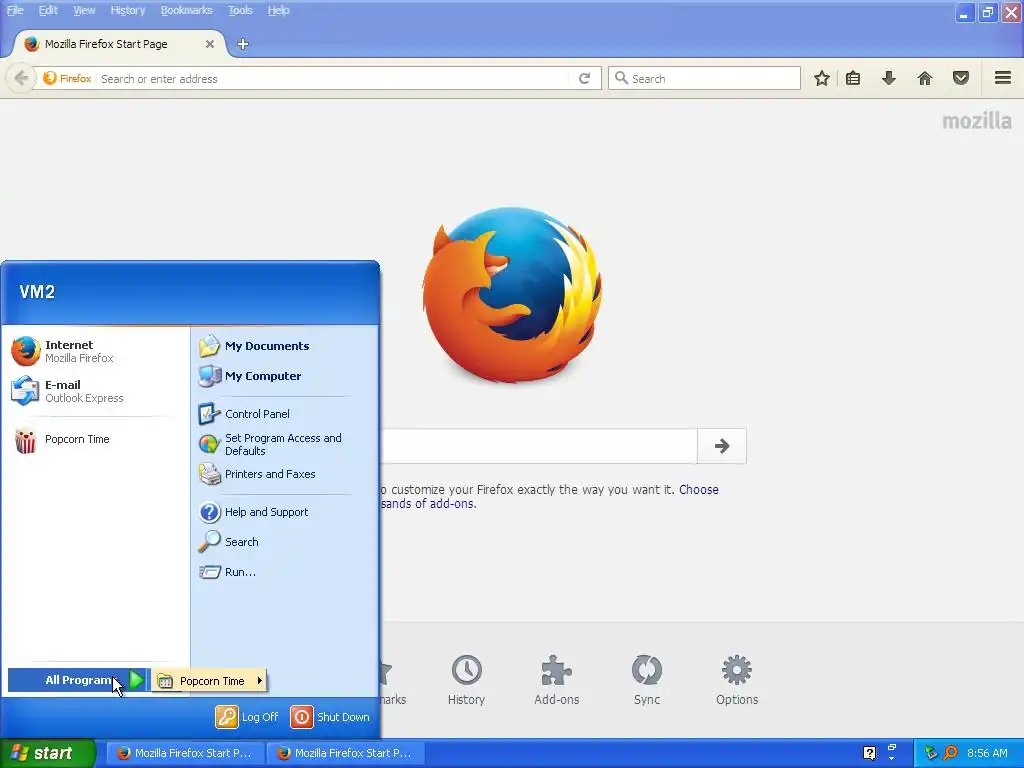Click the 8:56 AM system clock

click(x=987, y=753)
